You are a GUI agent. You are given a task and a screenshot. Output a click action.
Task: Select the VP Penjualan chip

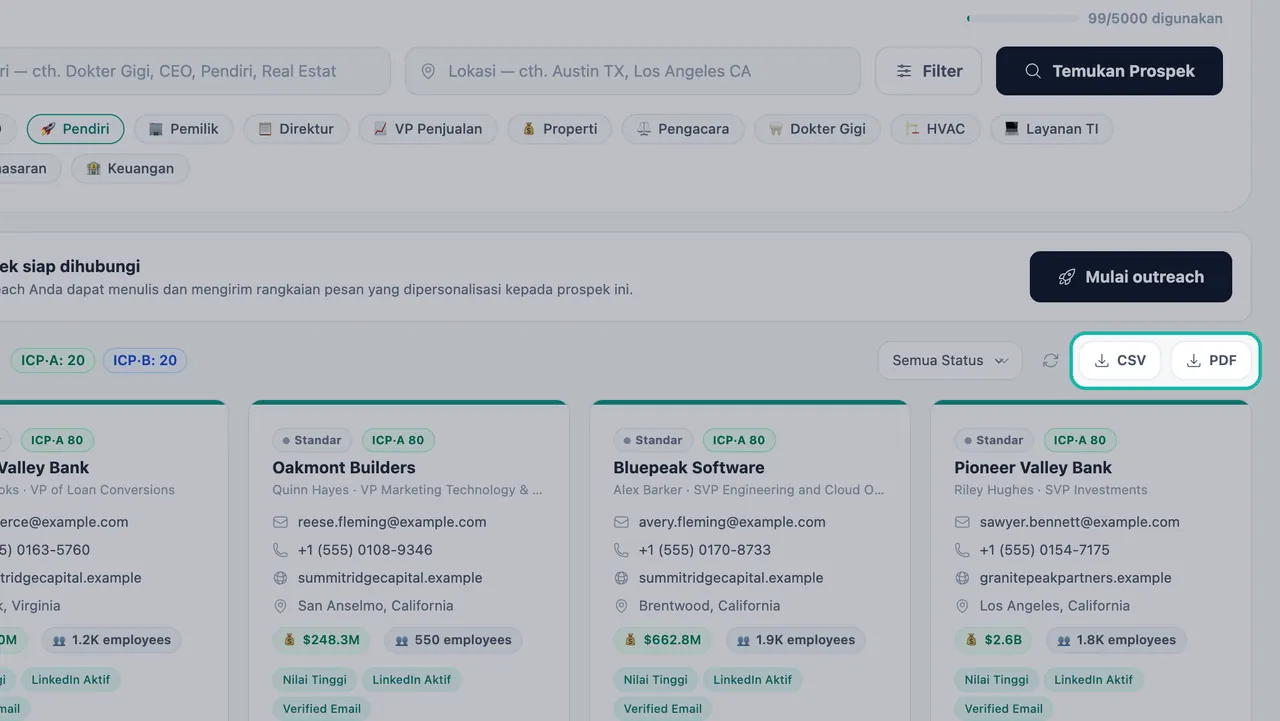point(428,129)
